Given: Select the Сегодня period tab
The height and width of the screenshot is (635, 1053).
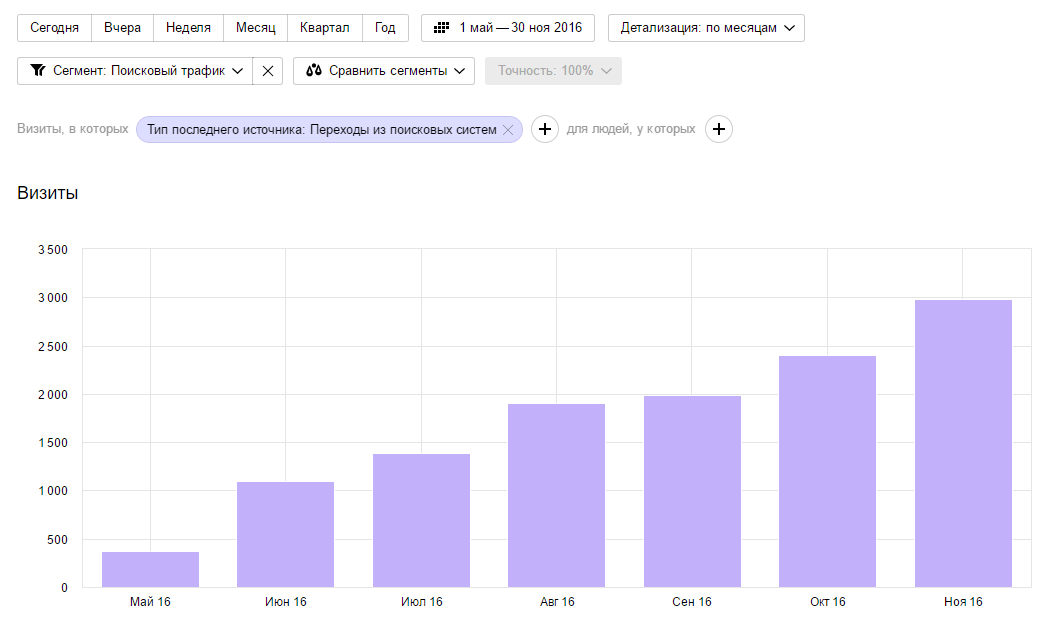Looking at the screenshot, I should (54, 28).
